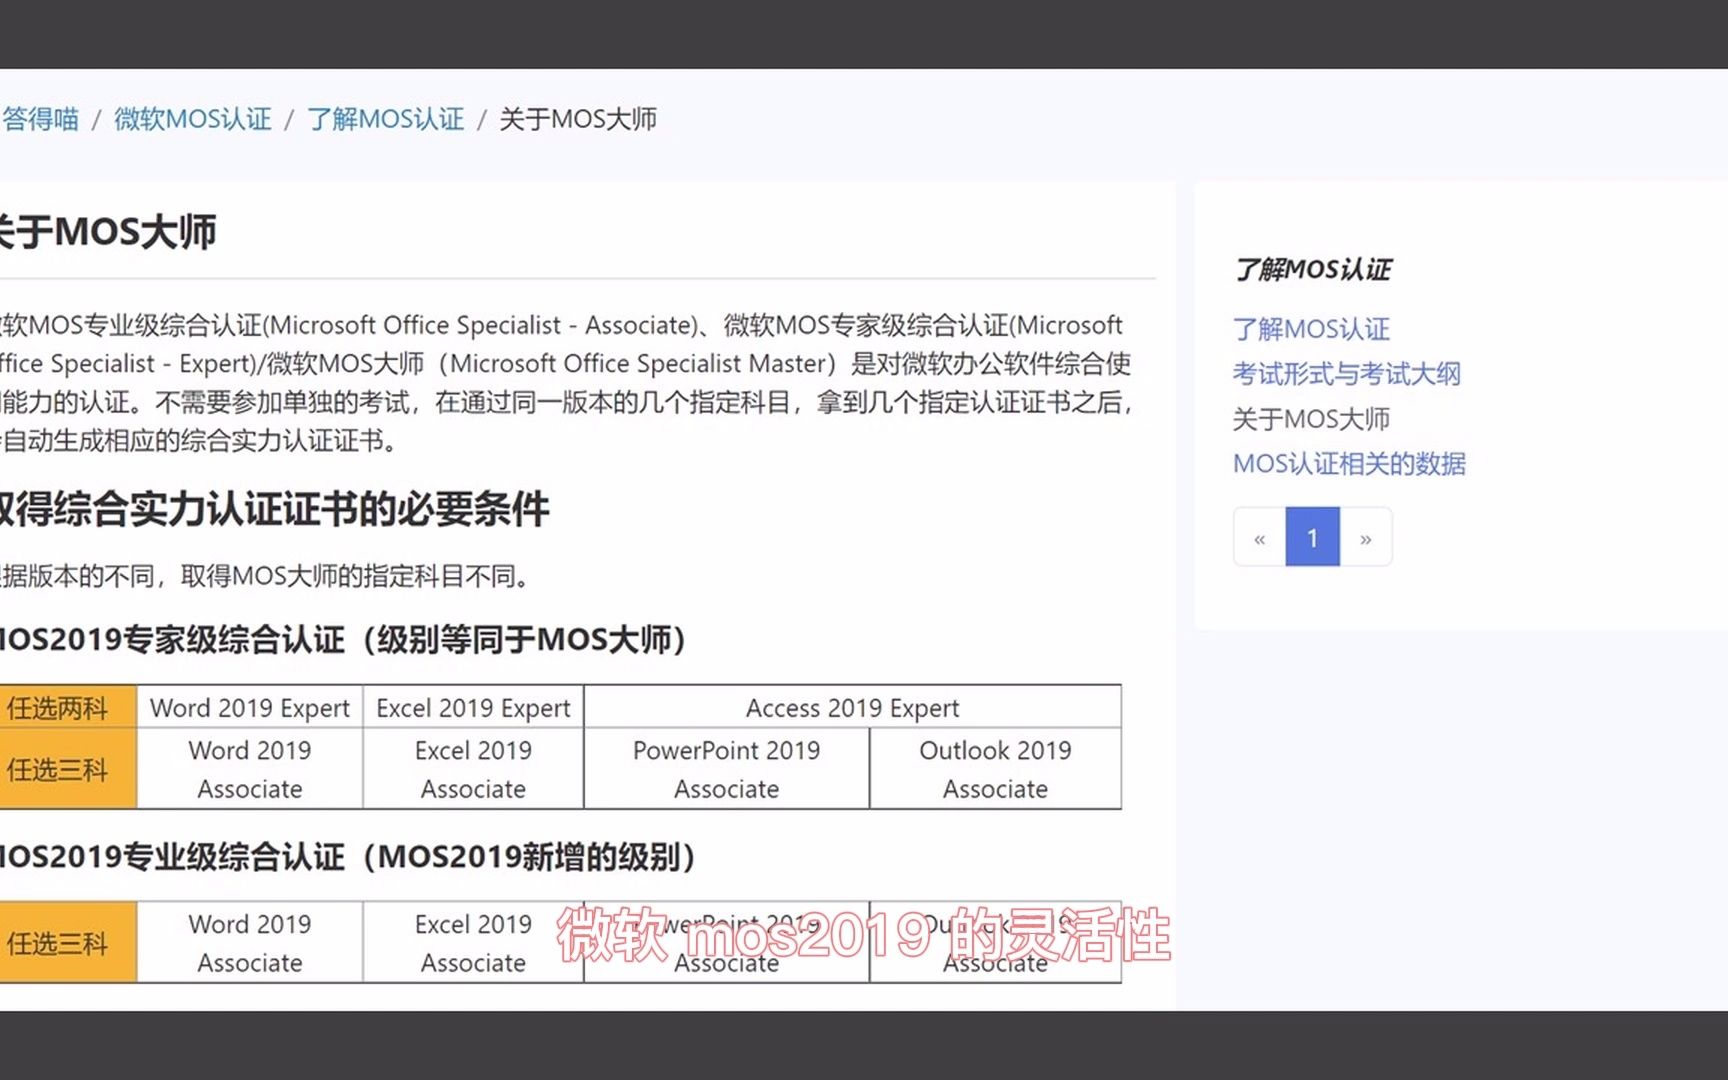Click Word 2019 Expert cell
The image size is (1728, 1080).
[250, 707]
